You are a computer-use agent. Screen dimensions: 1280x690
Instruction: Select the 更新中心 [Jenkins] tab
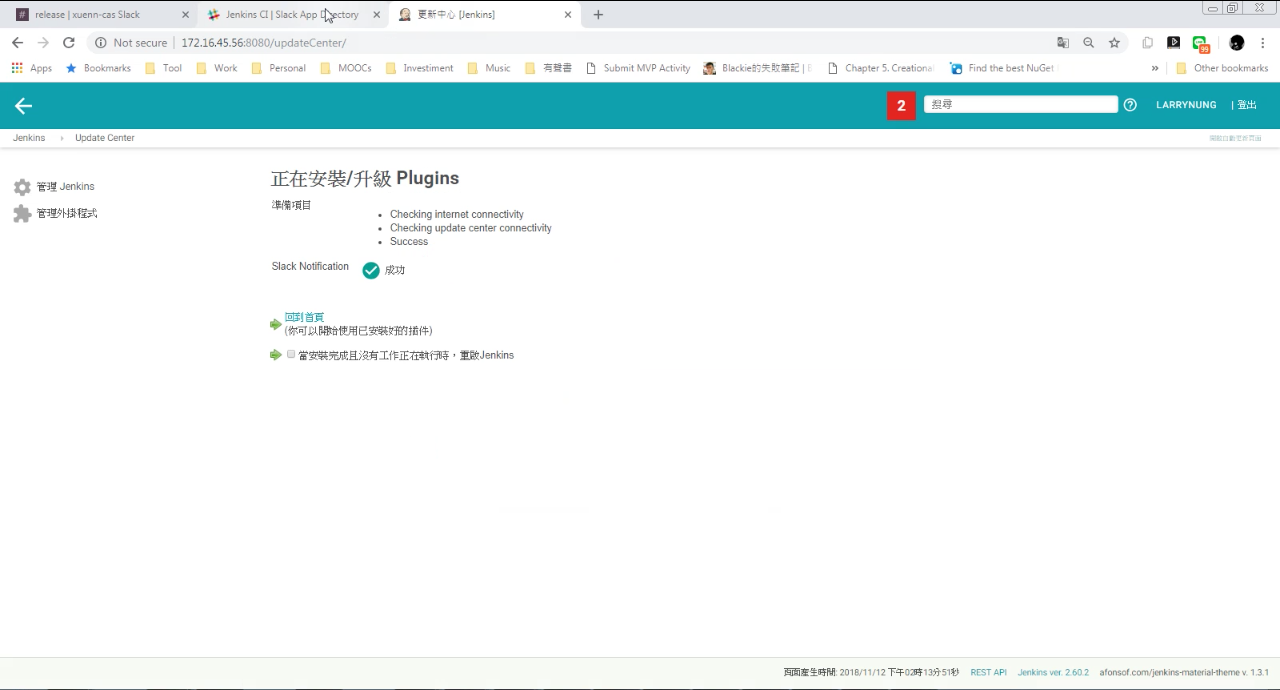coord(485,15)
